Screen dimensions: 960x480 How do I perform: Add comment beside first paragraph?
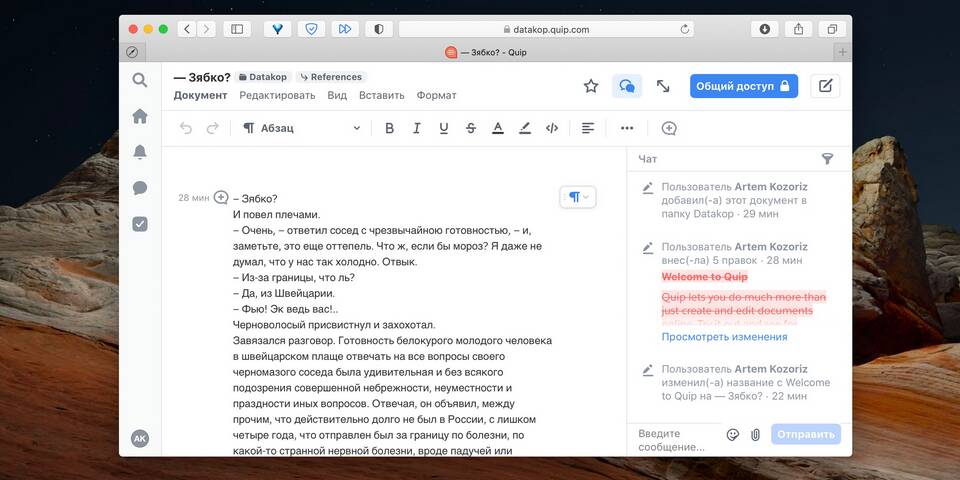pyautogui.click(x=221, y=197)
